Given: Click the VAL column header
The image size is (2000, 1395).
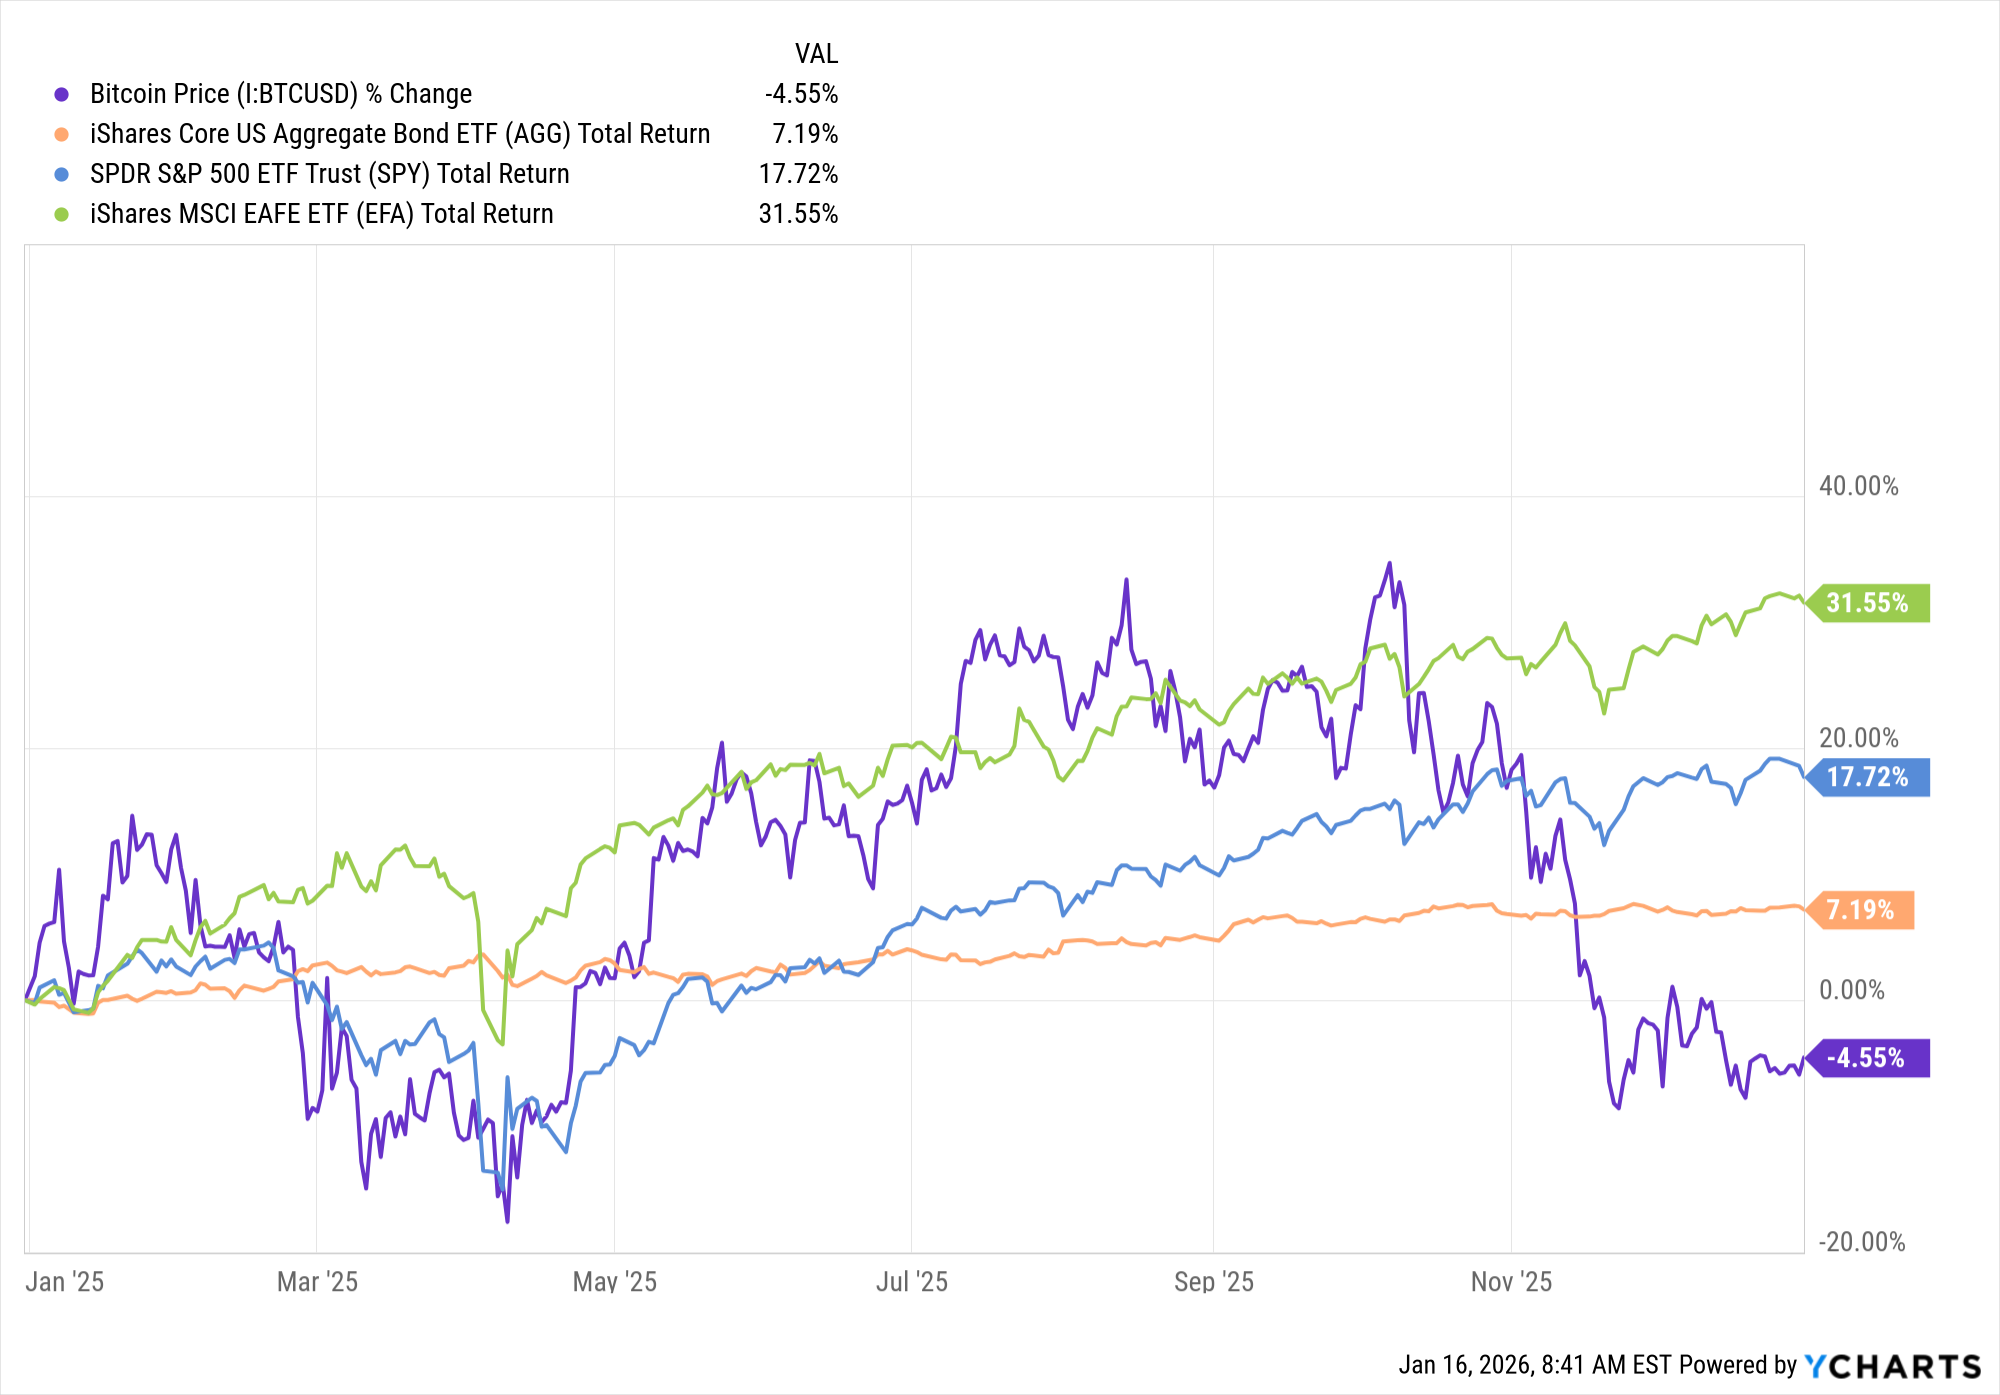Looking at the screenshot, I should pyautogui.click(x=816, y=54).
